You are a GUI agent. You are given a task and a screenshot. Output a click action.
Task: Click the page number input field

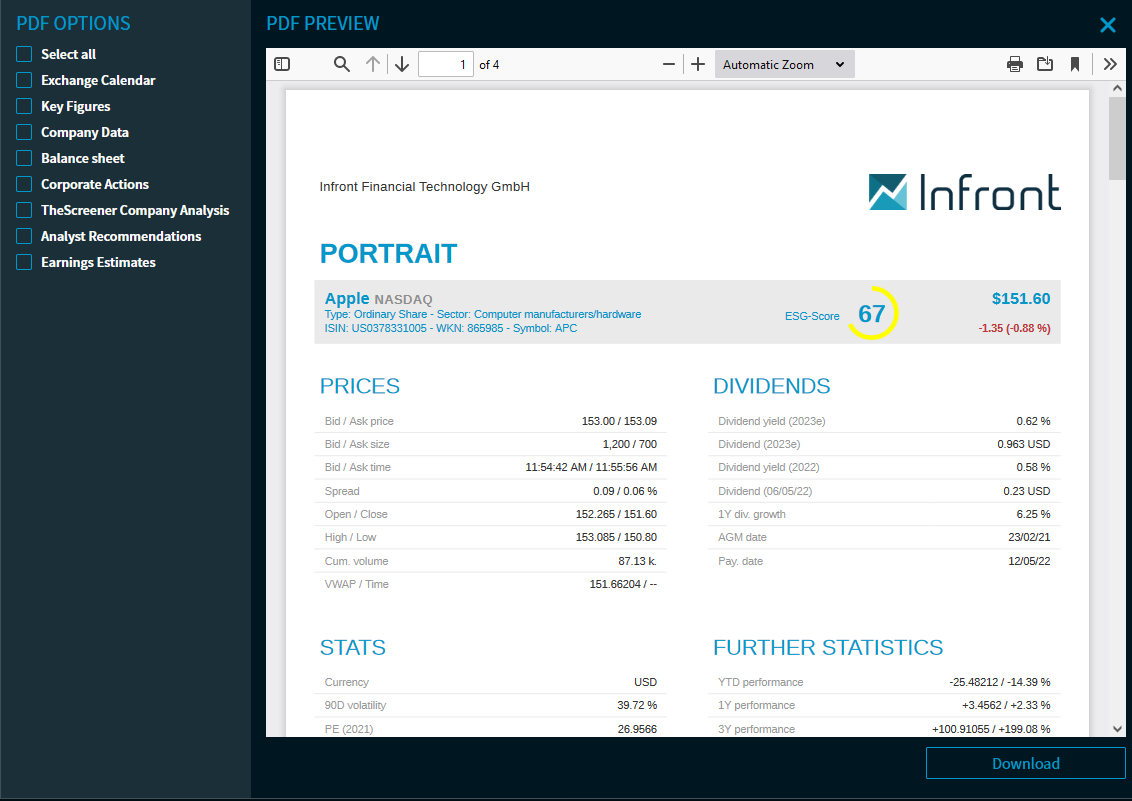[445, 64]
